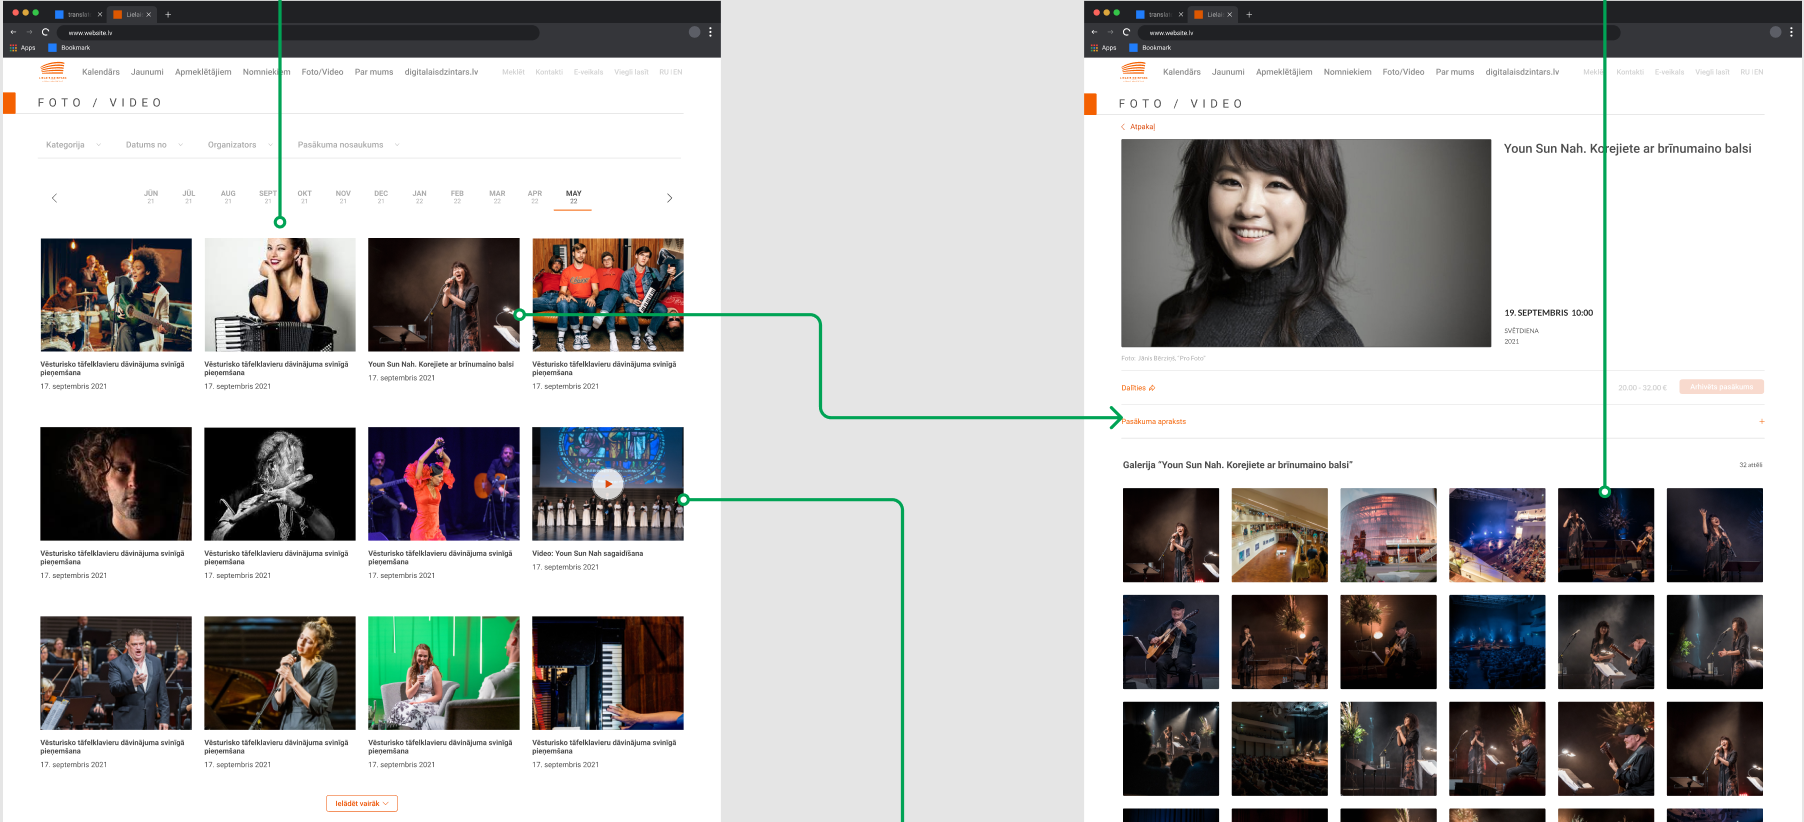Reload the page in left browser window
Viewport: 1804px width, 822px height.
(45, 32)
